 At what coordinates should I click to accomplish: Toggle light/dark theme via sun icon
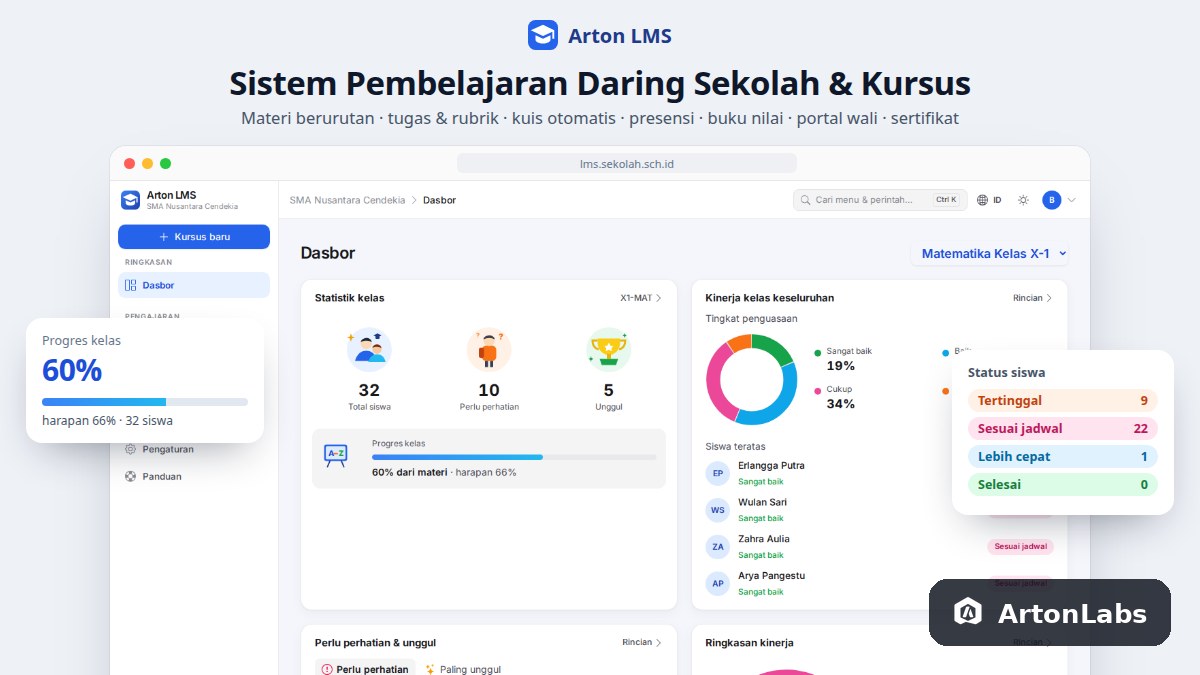[1023, 200]
